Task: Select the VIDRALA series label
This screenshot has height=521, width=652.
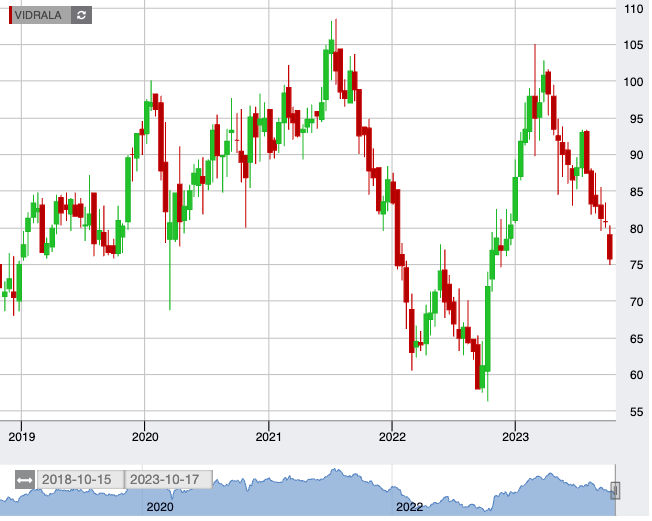Action: (x=38, y=15)
